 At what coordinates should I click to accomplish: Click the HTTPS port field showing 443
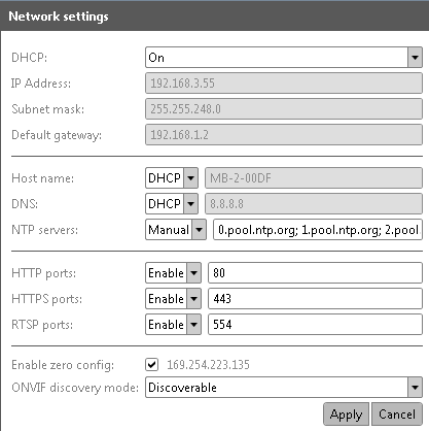(x=315, y=299)
